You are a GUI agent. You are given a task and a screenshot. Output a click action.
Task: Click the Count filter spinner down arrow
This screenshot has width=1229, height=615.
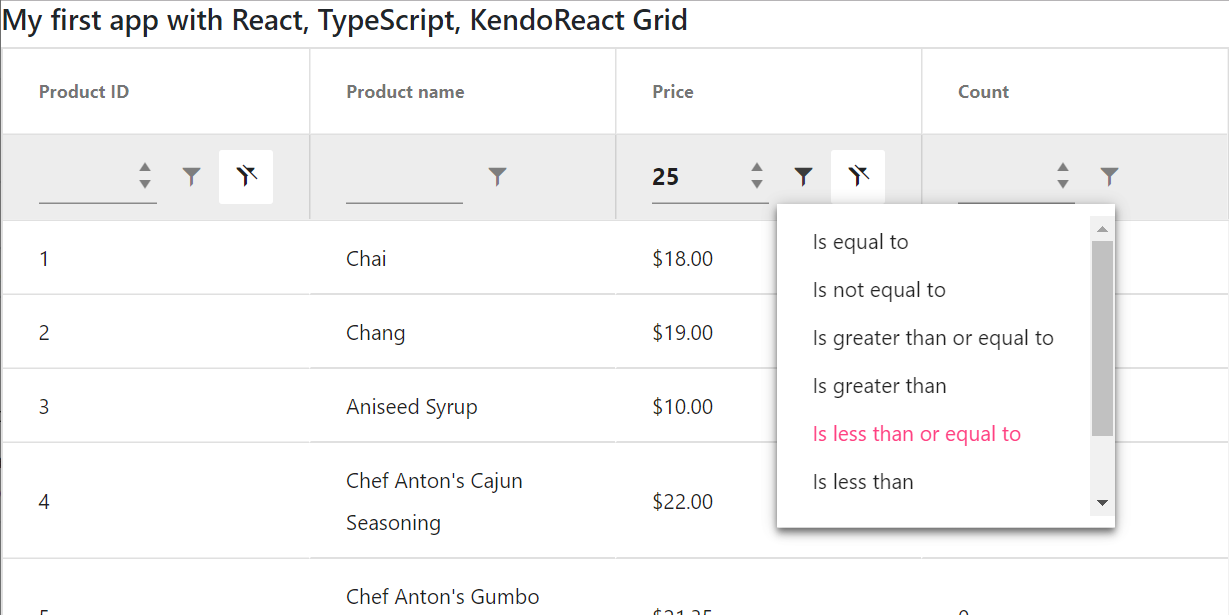[x=1064, y=184]
